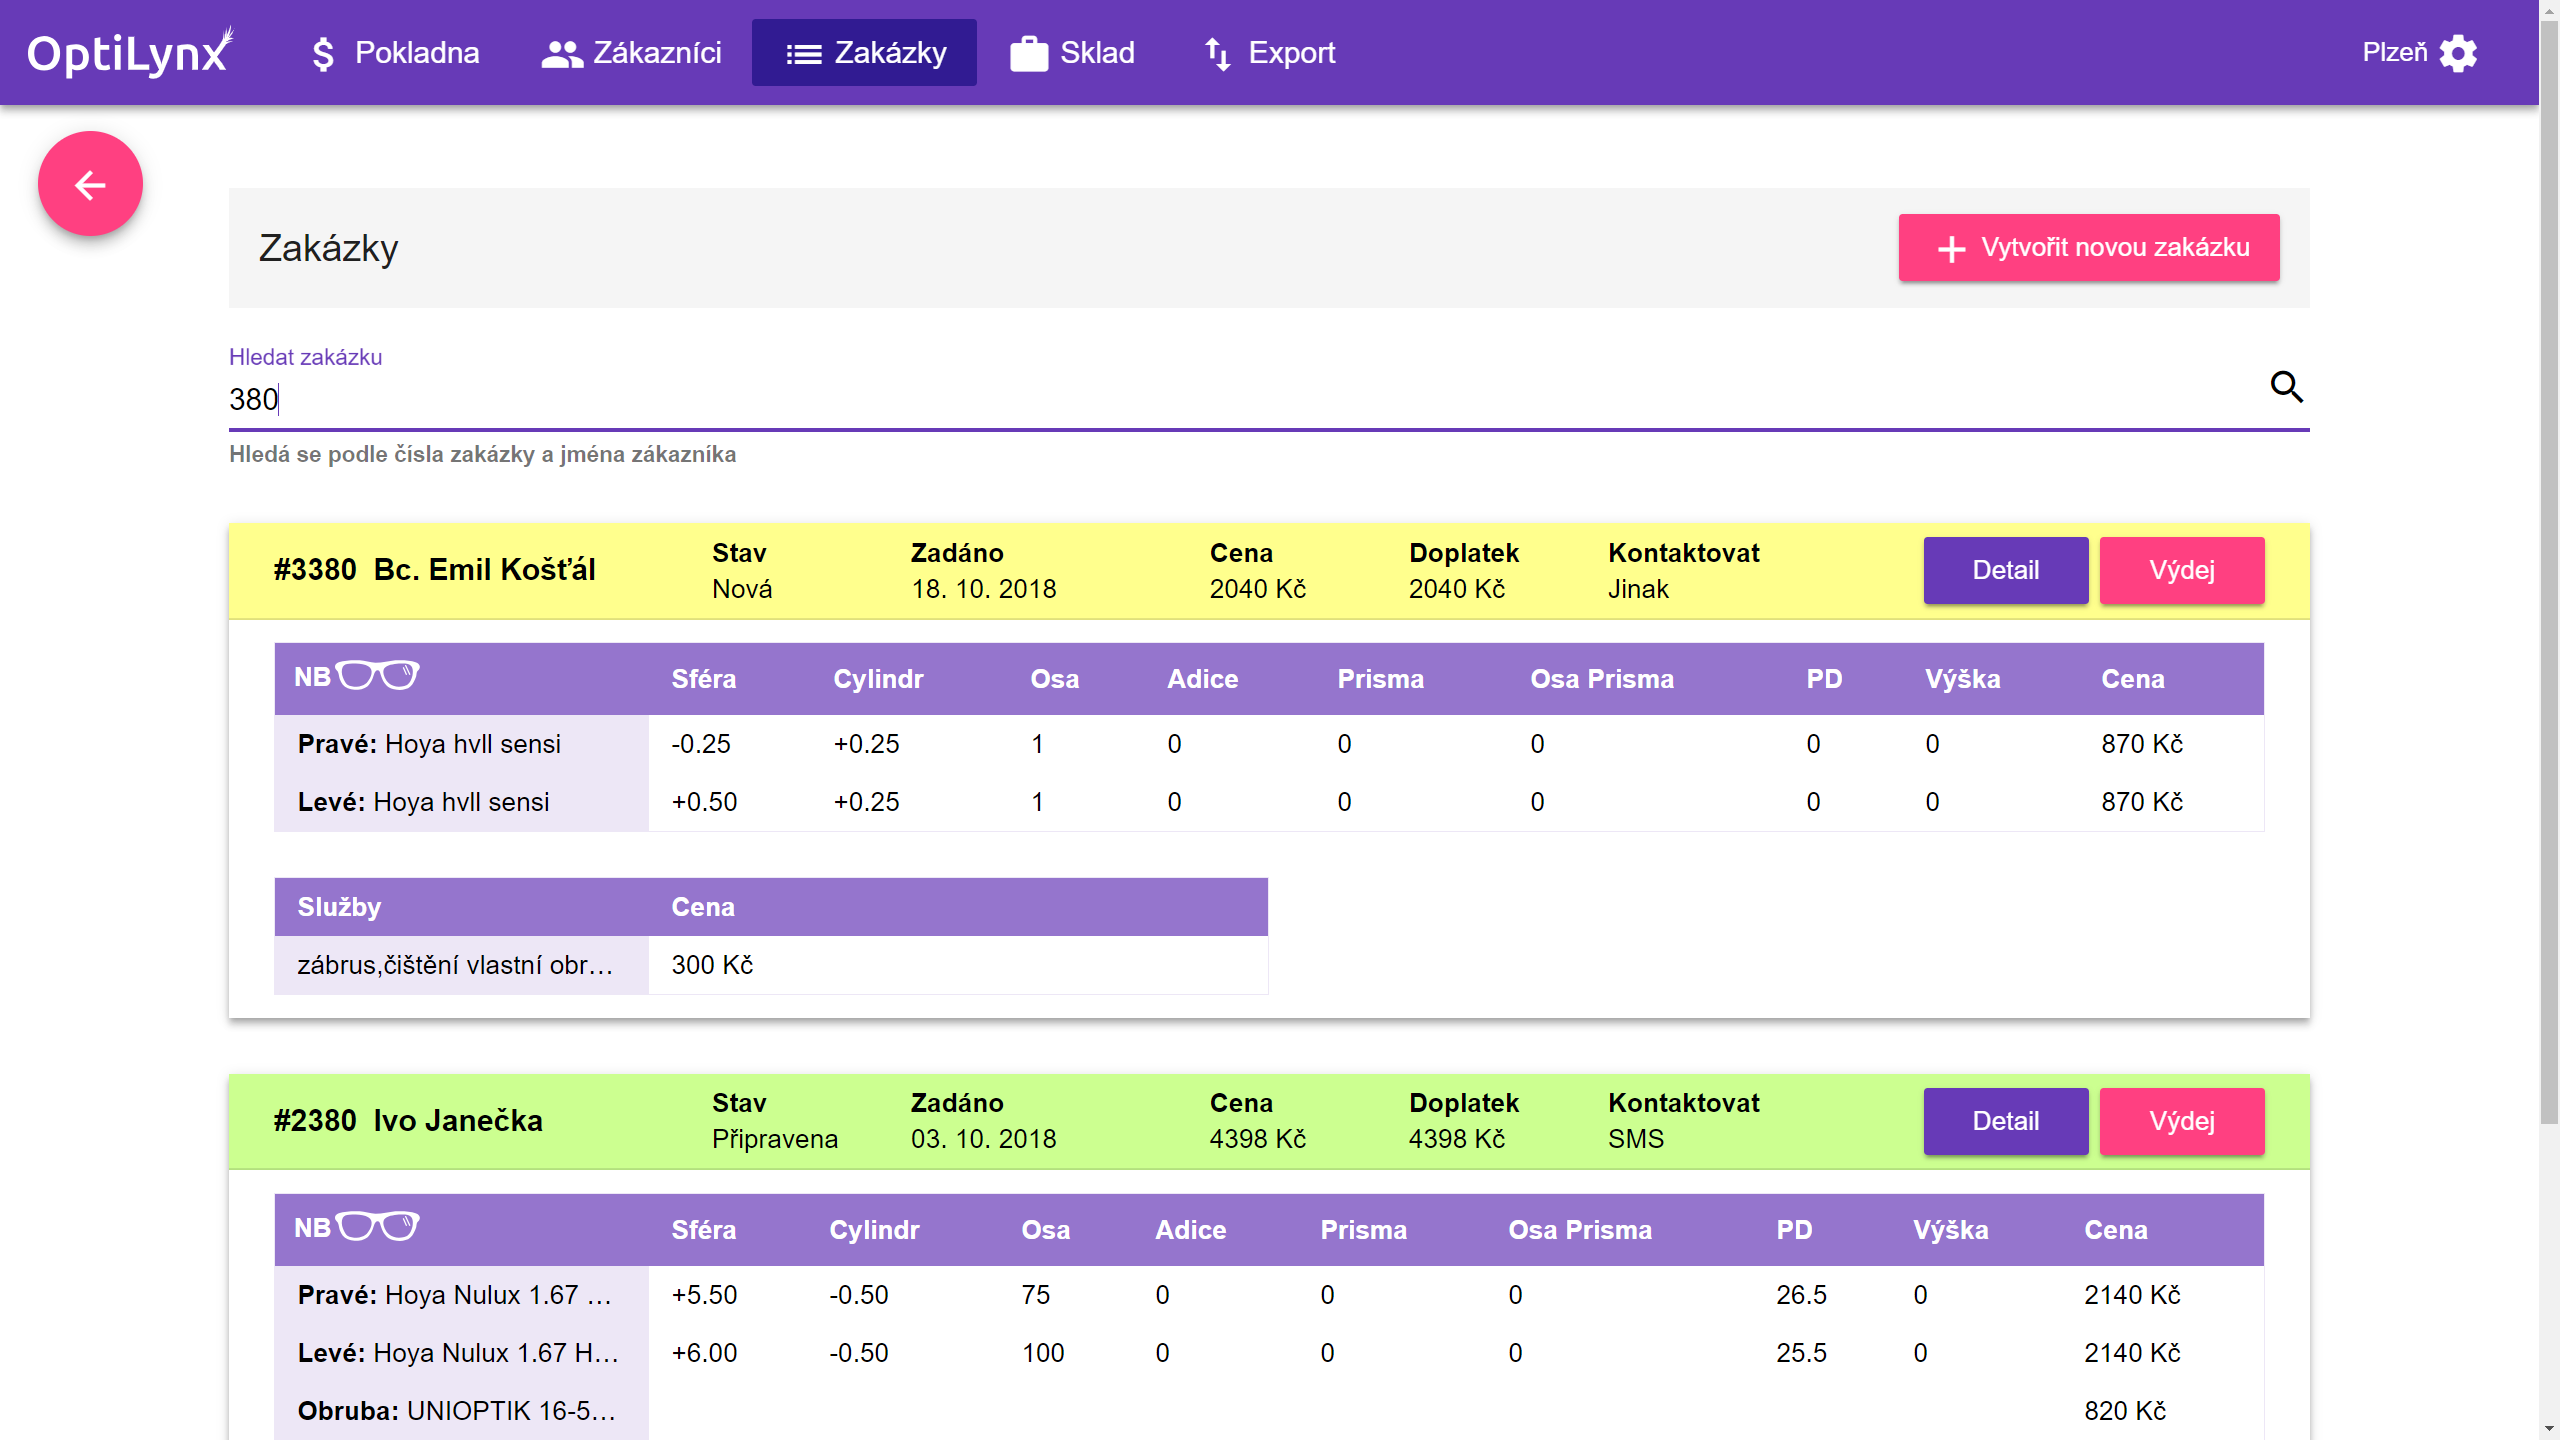Screen dimensions: 2560x1440
Task: Click the Plzeň branch label
Action: click(x=2394, y=53)
